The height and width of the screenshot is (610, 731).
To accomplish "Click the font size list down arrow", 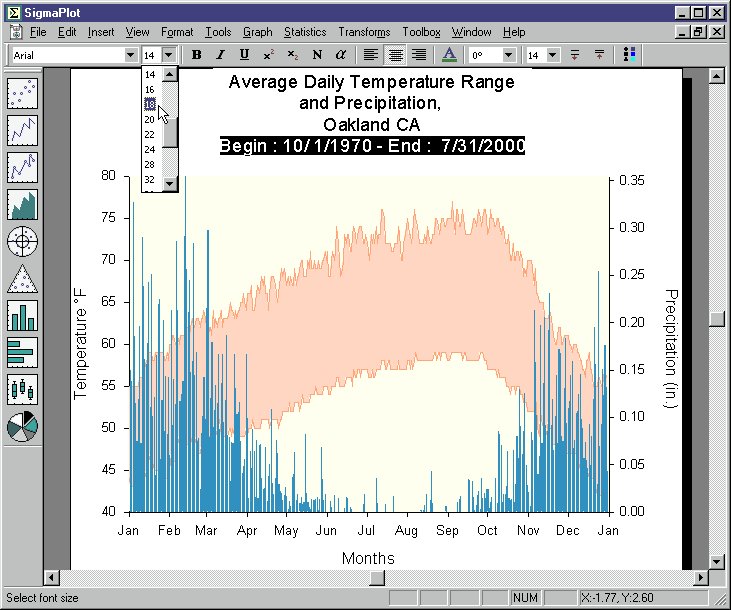I will click(x=170, y=184).
